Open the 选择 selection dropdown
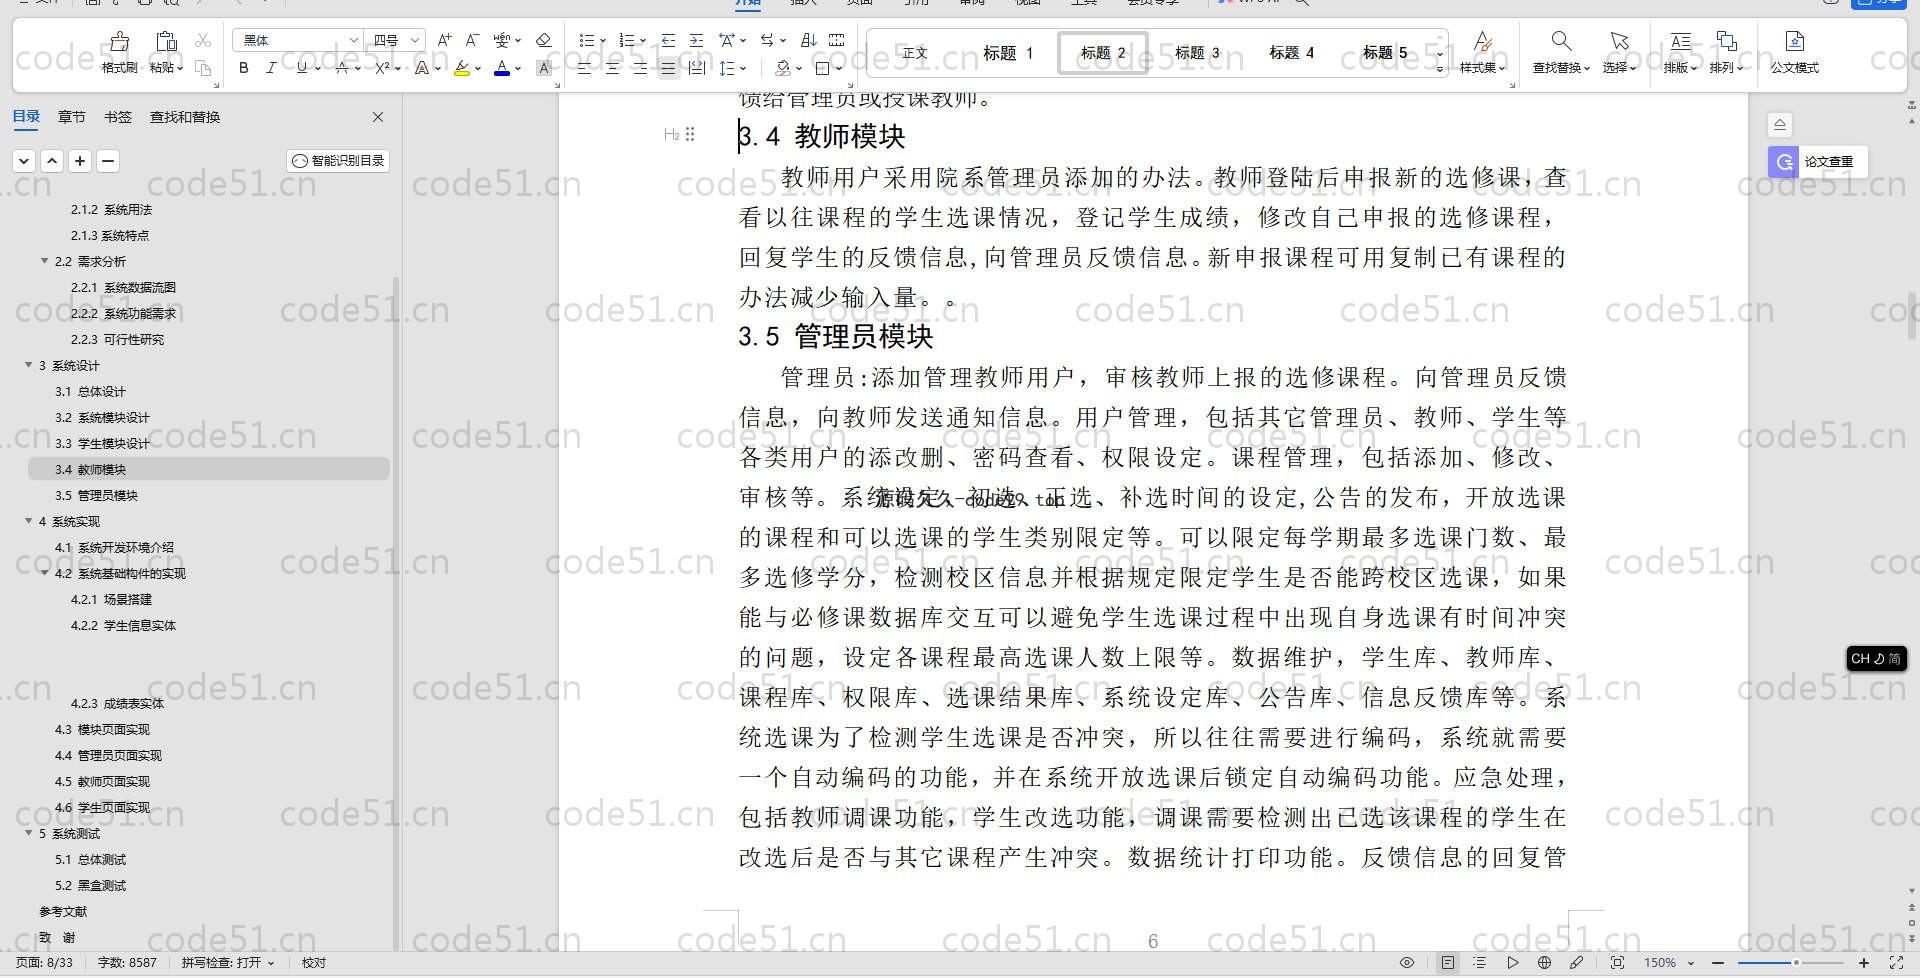This screenshot has height=978, width=1920. point(1618,53)
